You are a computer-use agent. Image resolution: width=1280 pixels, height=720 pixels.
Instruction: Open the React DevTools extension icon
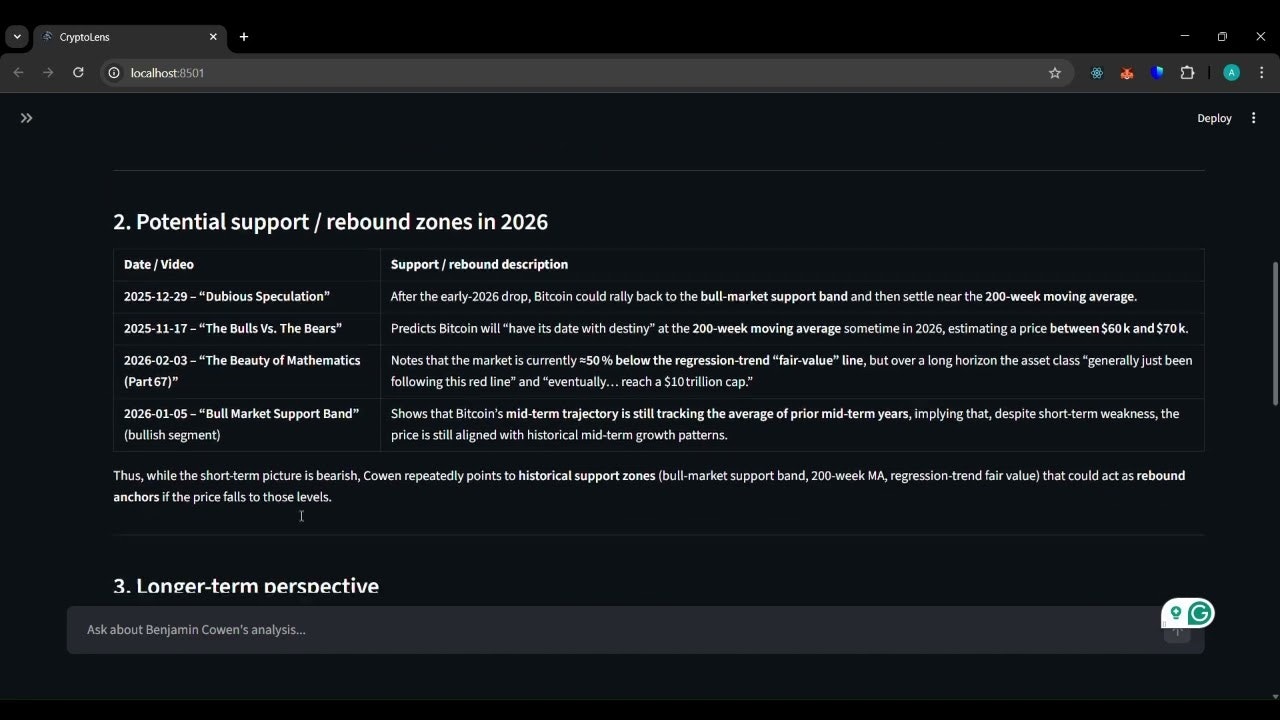click(x=1097, y=73)
